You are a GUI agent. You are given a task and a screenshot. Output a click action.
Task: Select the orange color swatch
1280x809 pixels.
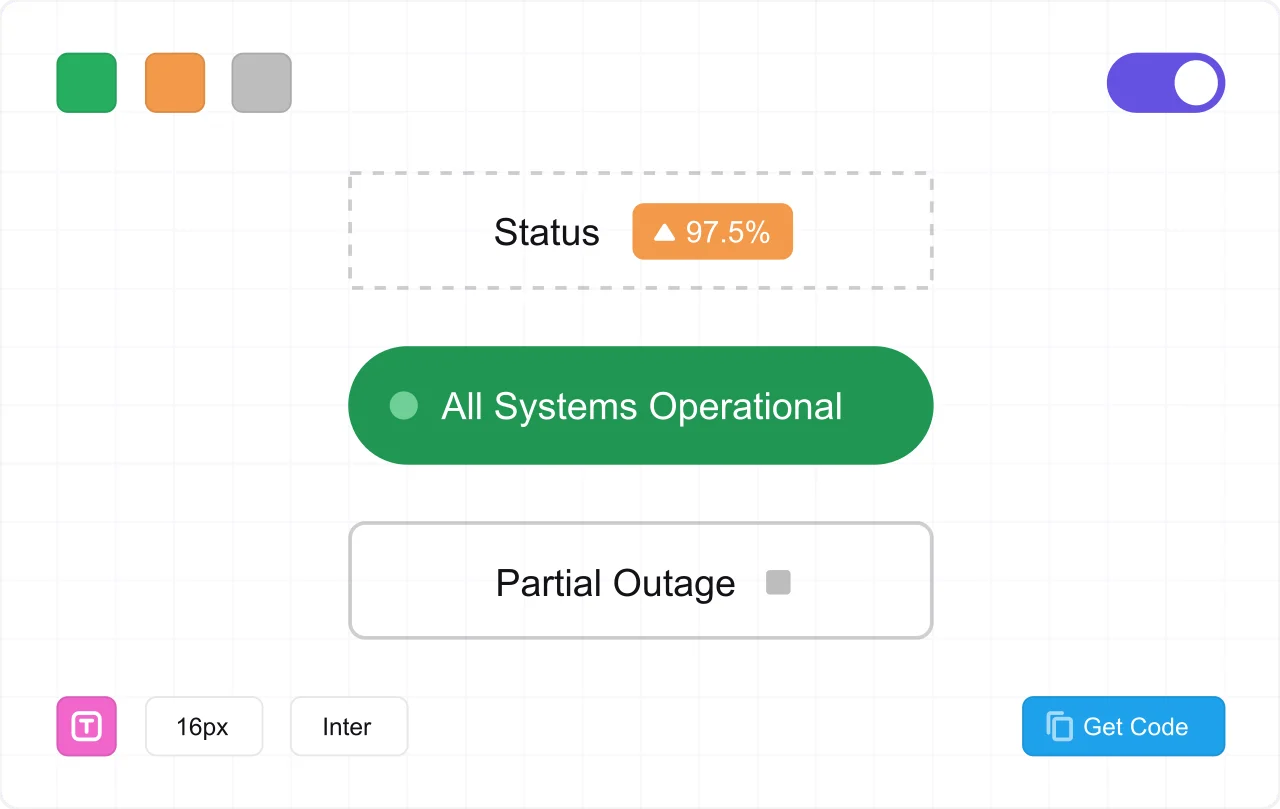pos(175,83)
